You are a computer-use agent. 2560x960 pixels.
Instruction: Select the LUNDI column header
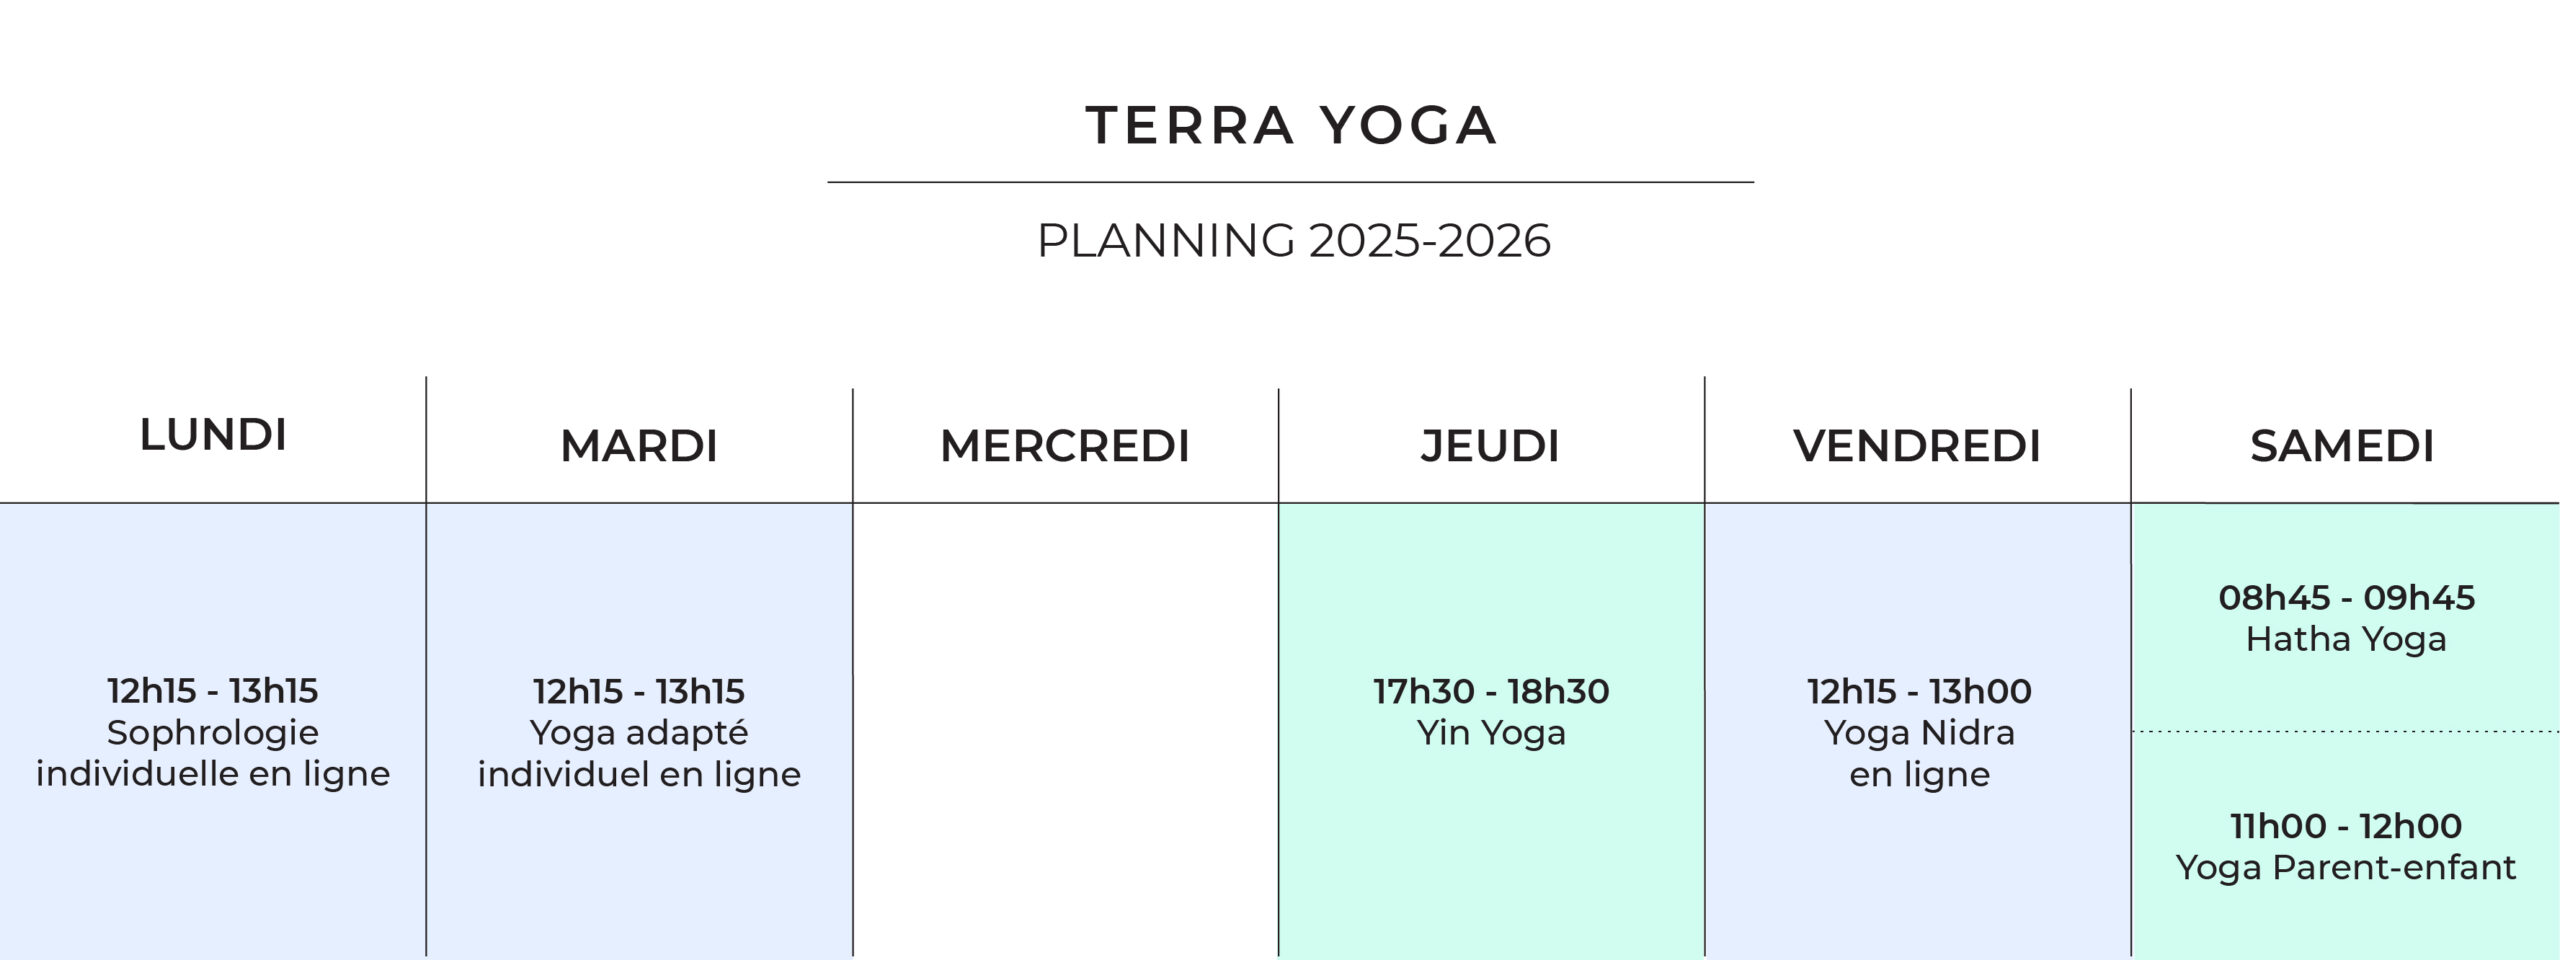pos(213,435)
